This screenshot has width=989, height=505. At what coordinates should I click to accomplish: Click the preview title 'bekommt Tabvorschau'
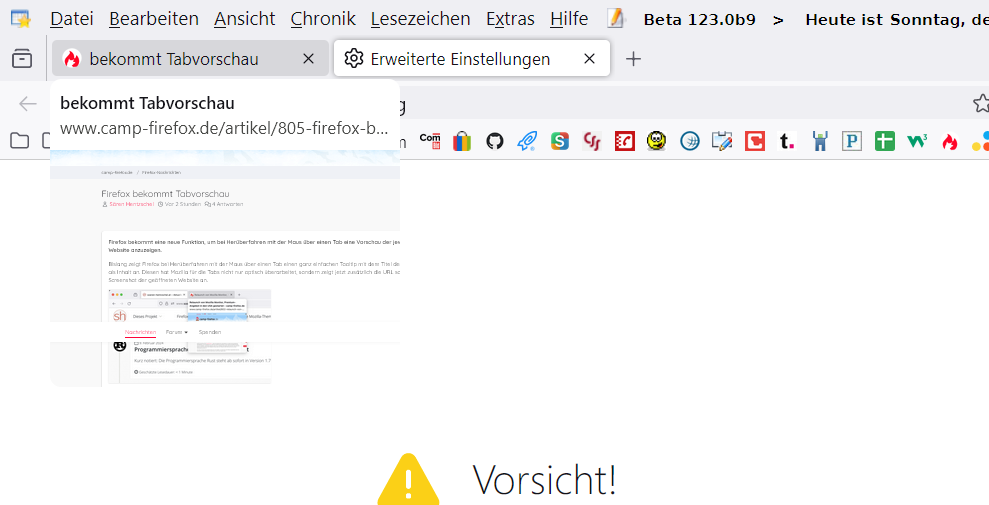point(148,103)
